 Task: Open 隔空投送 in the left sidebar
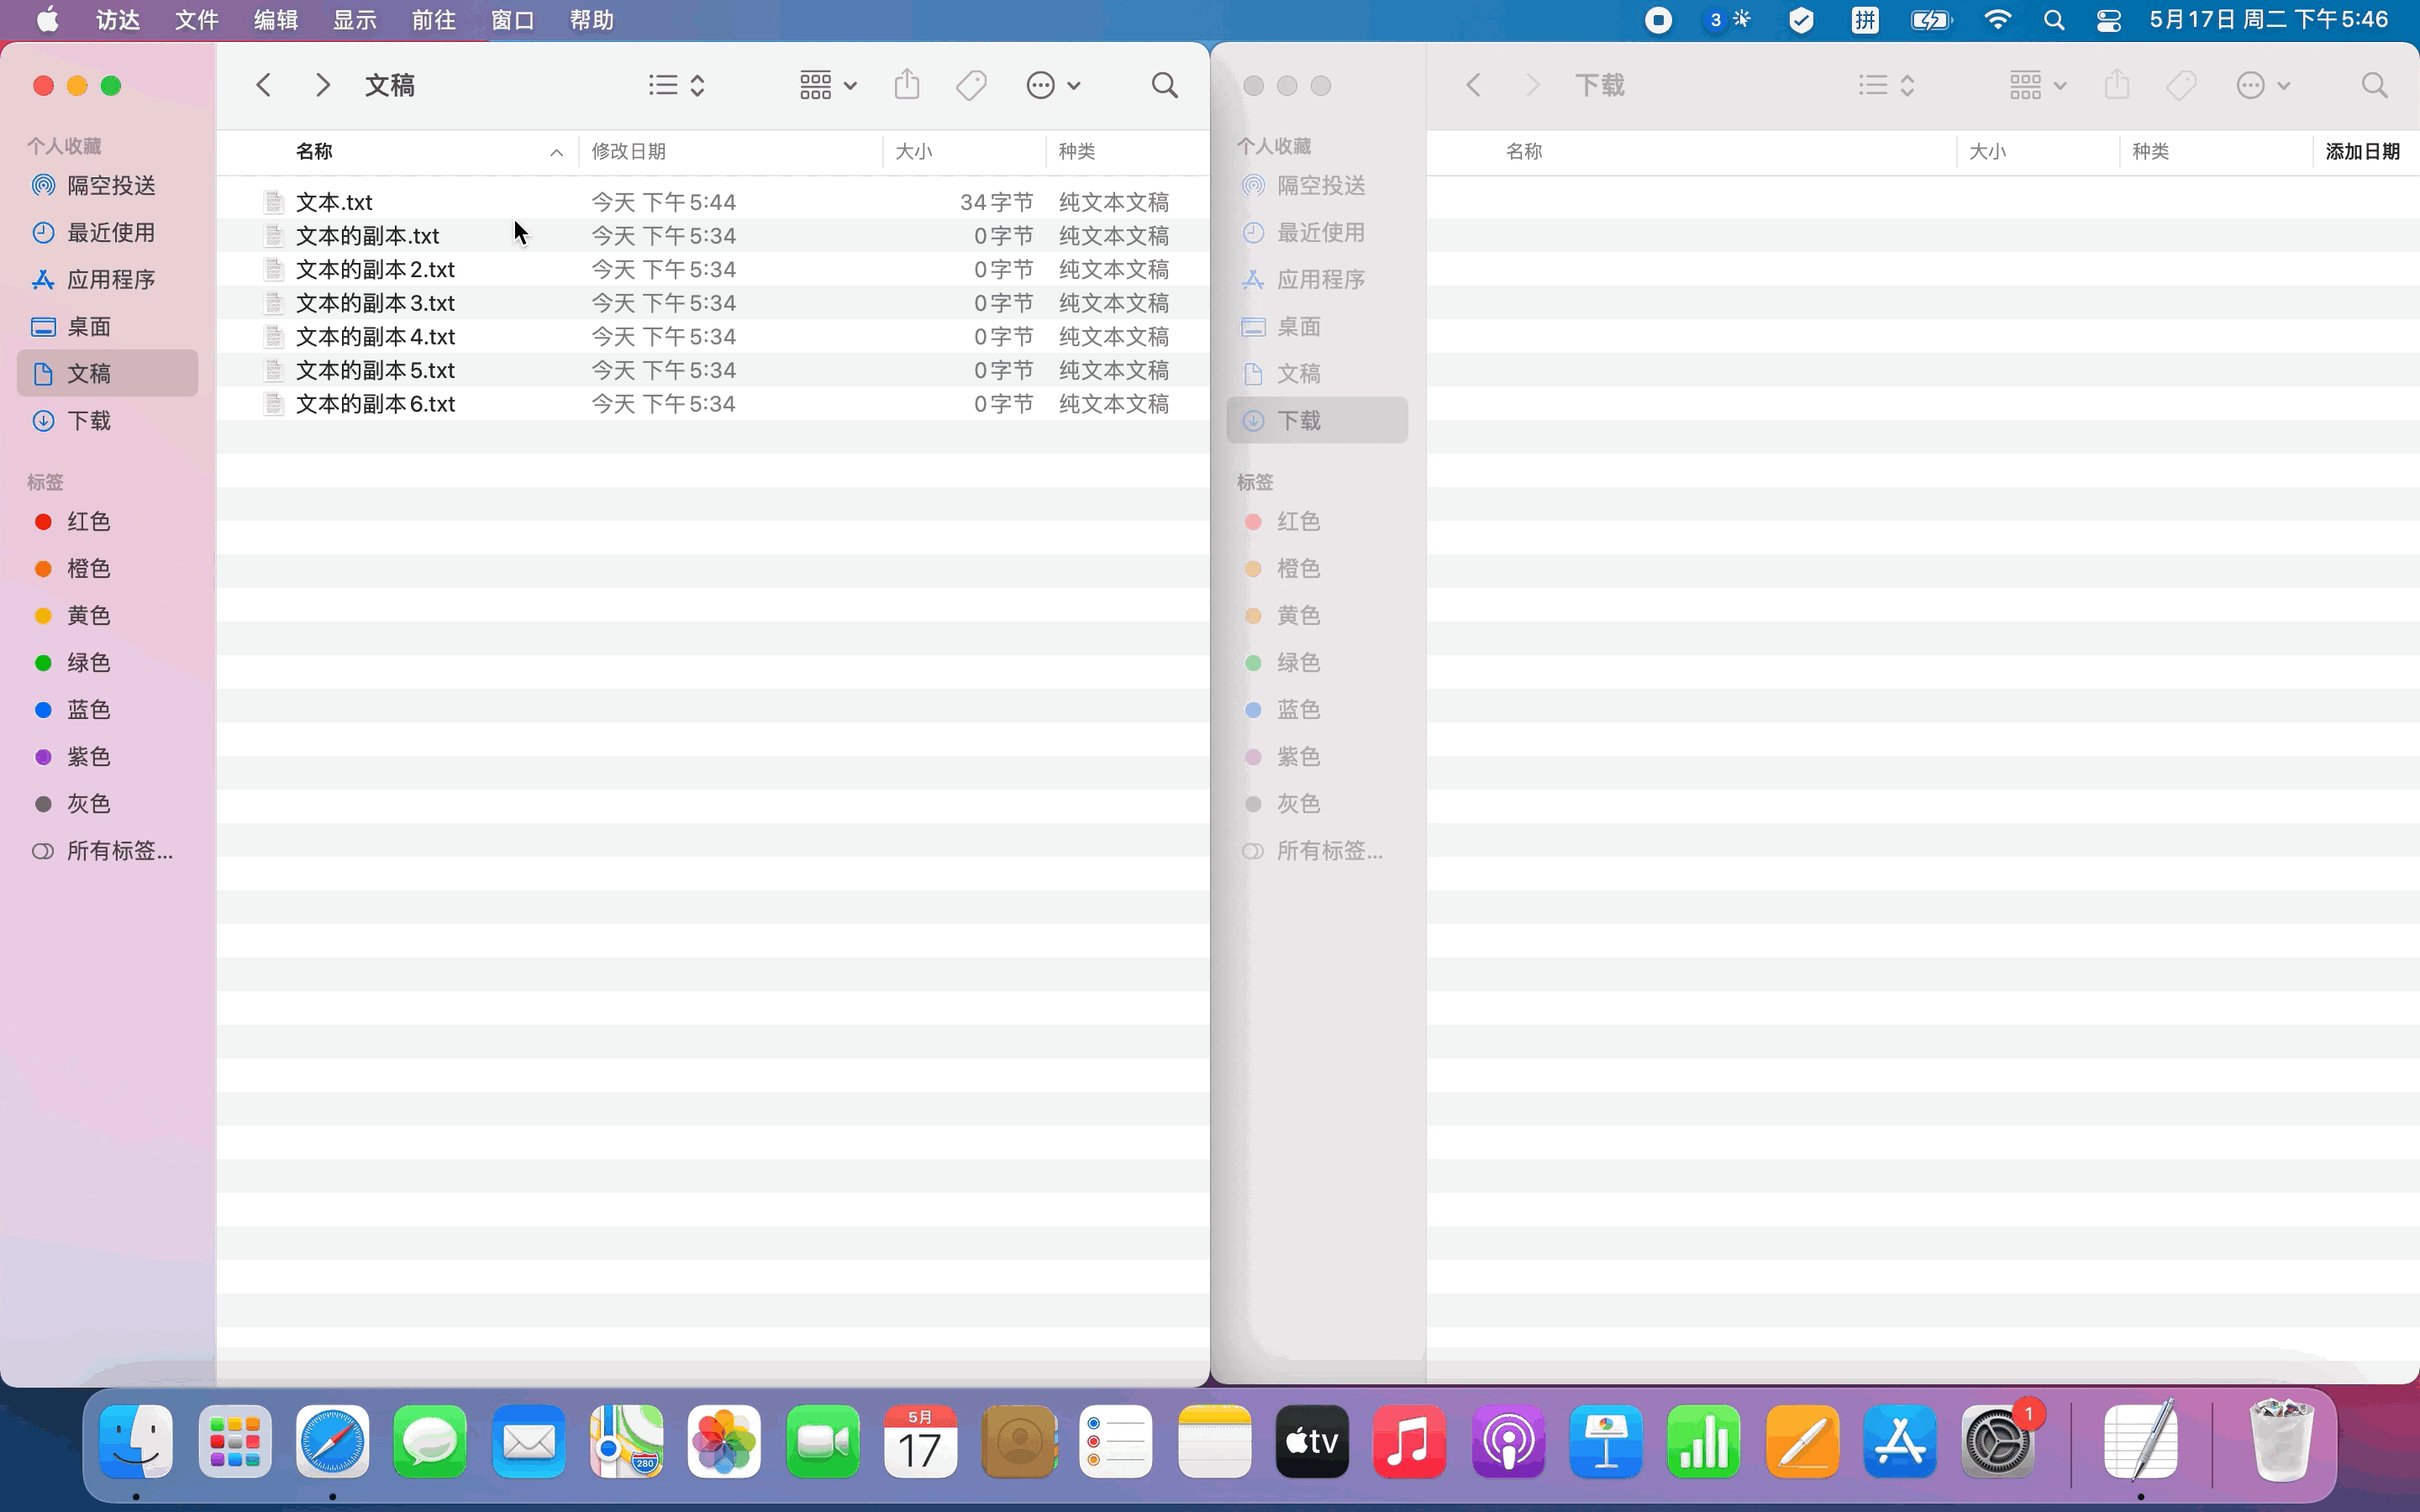tap(110, 185)
